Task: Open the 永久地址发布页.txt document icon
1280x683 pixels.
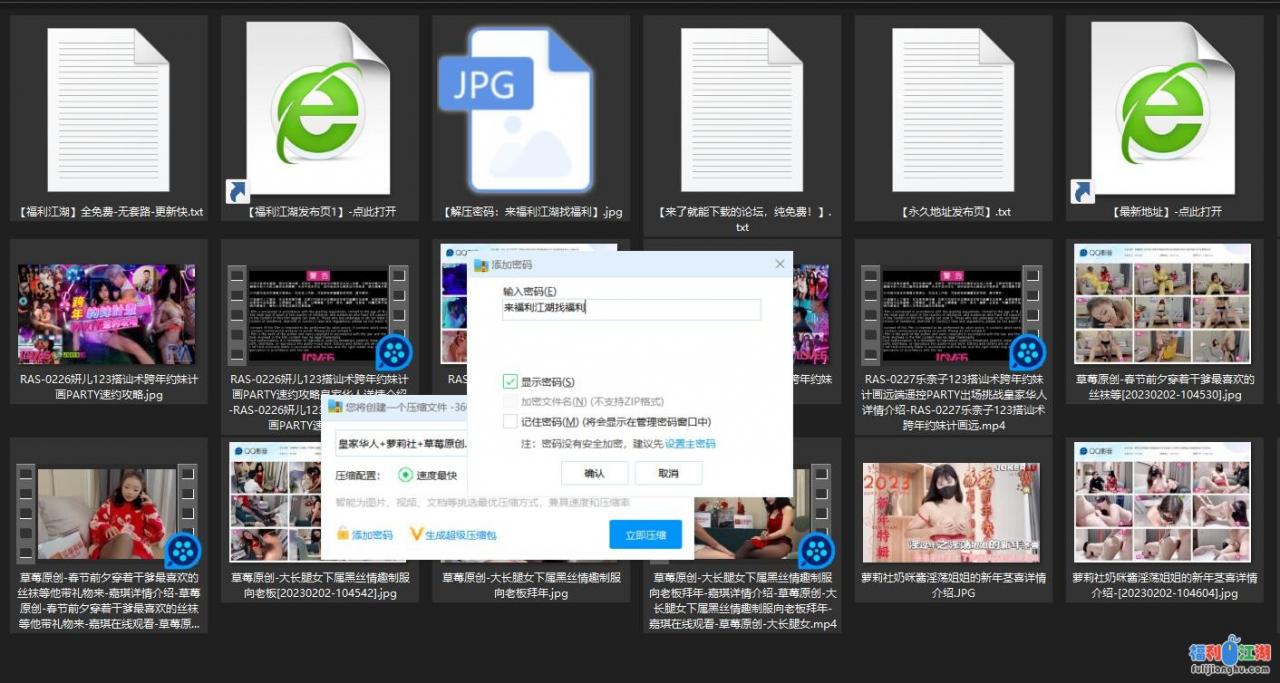Action: (953, 109)
